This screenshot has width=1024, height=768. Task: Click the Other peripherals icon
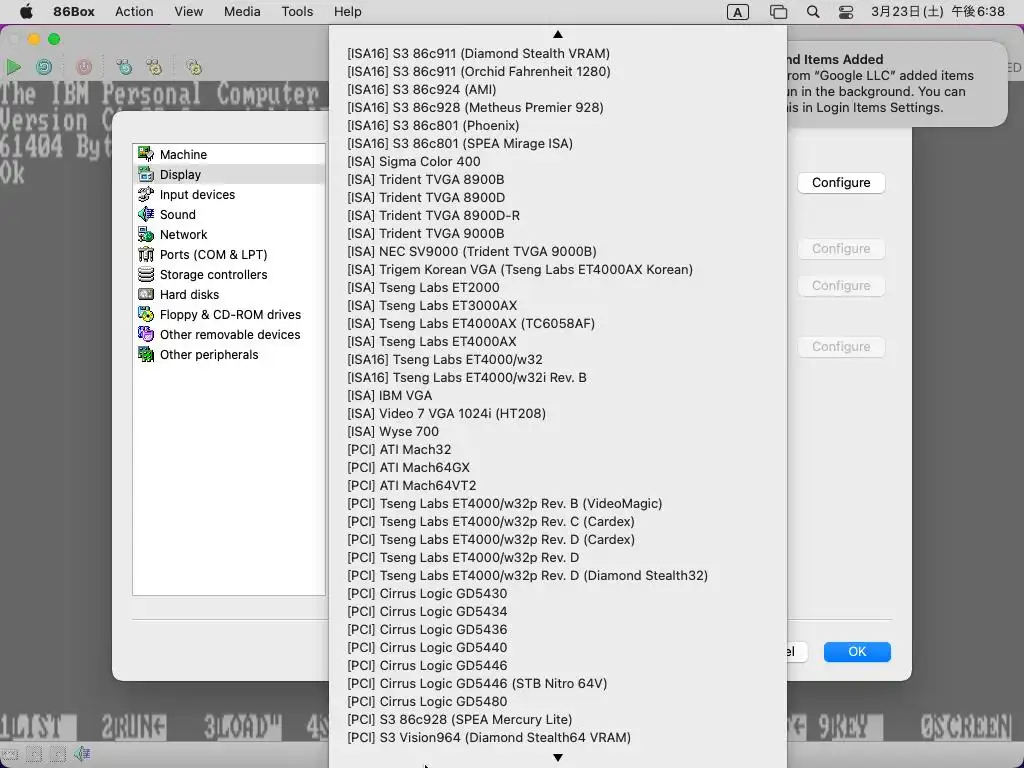(x=146, y=355)
